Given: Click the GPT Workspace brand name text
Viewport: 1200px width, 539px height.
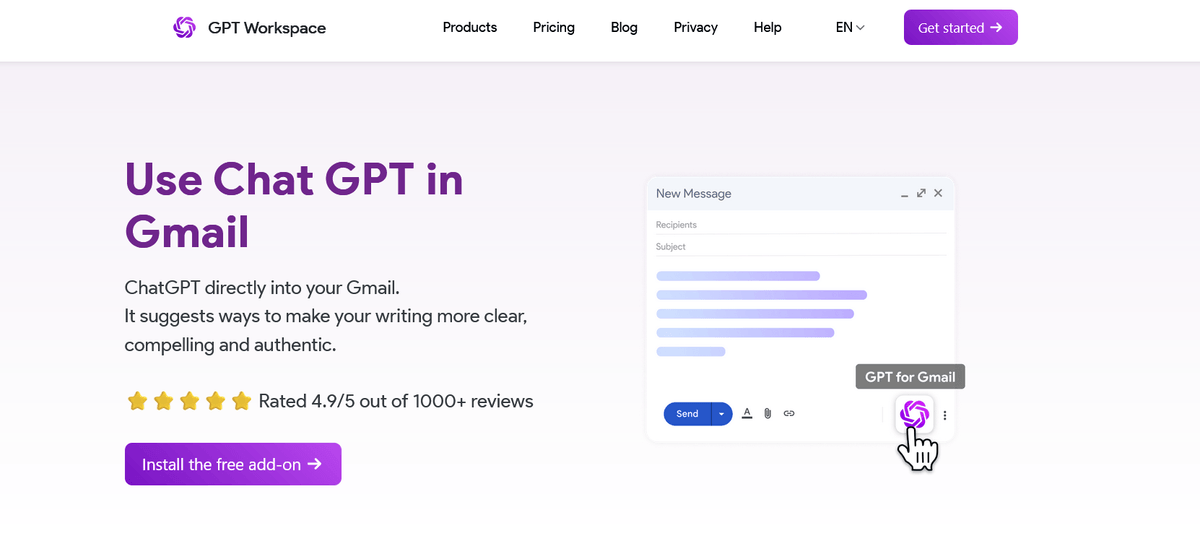Looking at the screenshot, I should click(x=267, y=28).
